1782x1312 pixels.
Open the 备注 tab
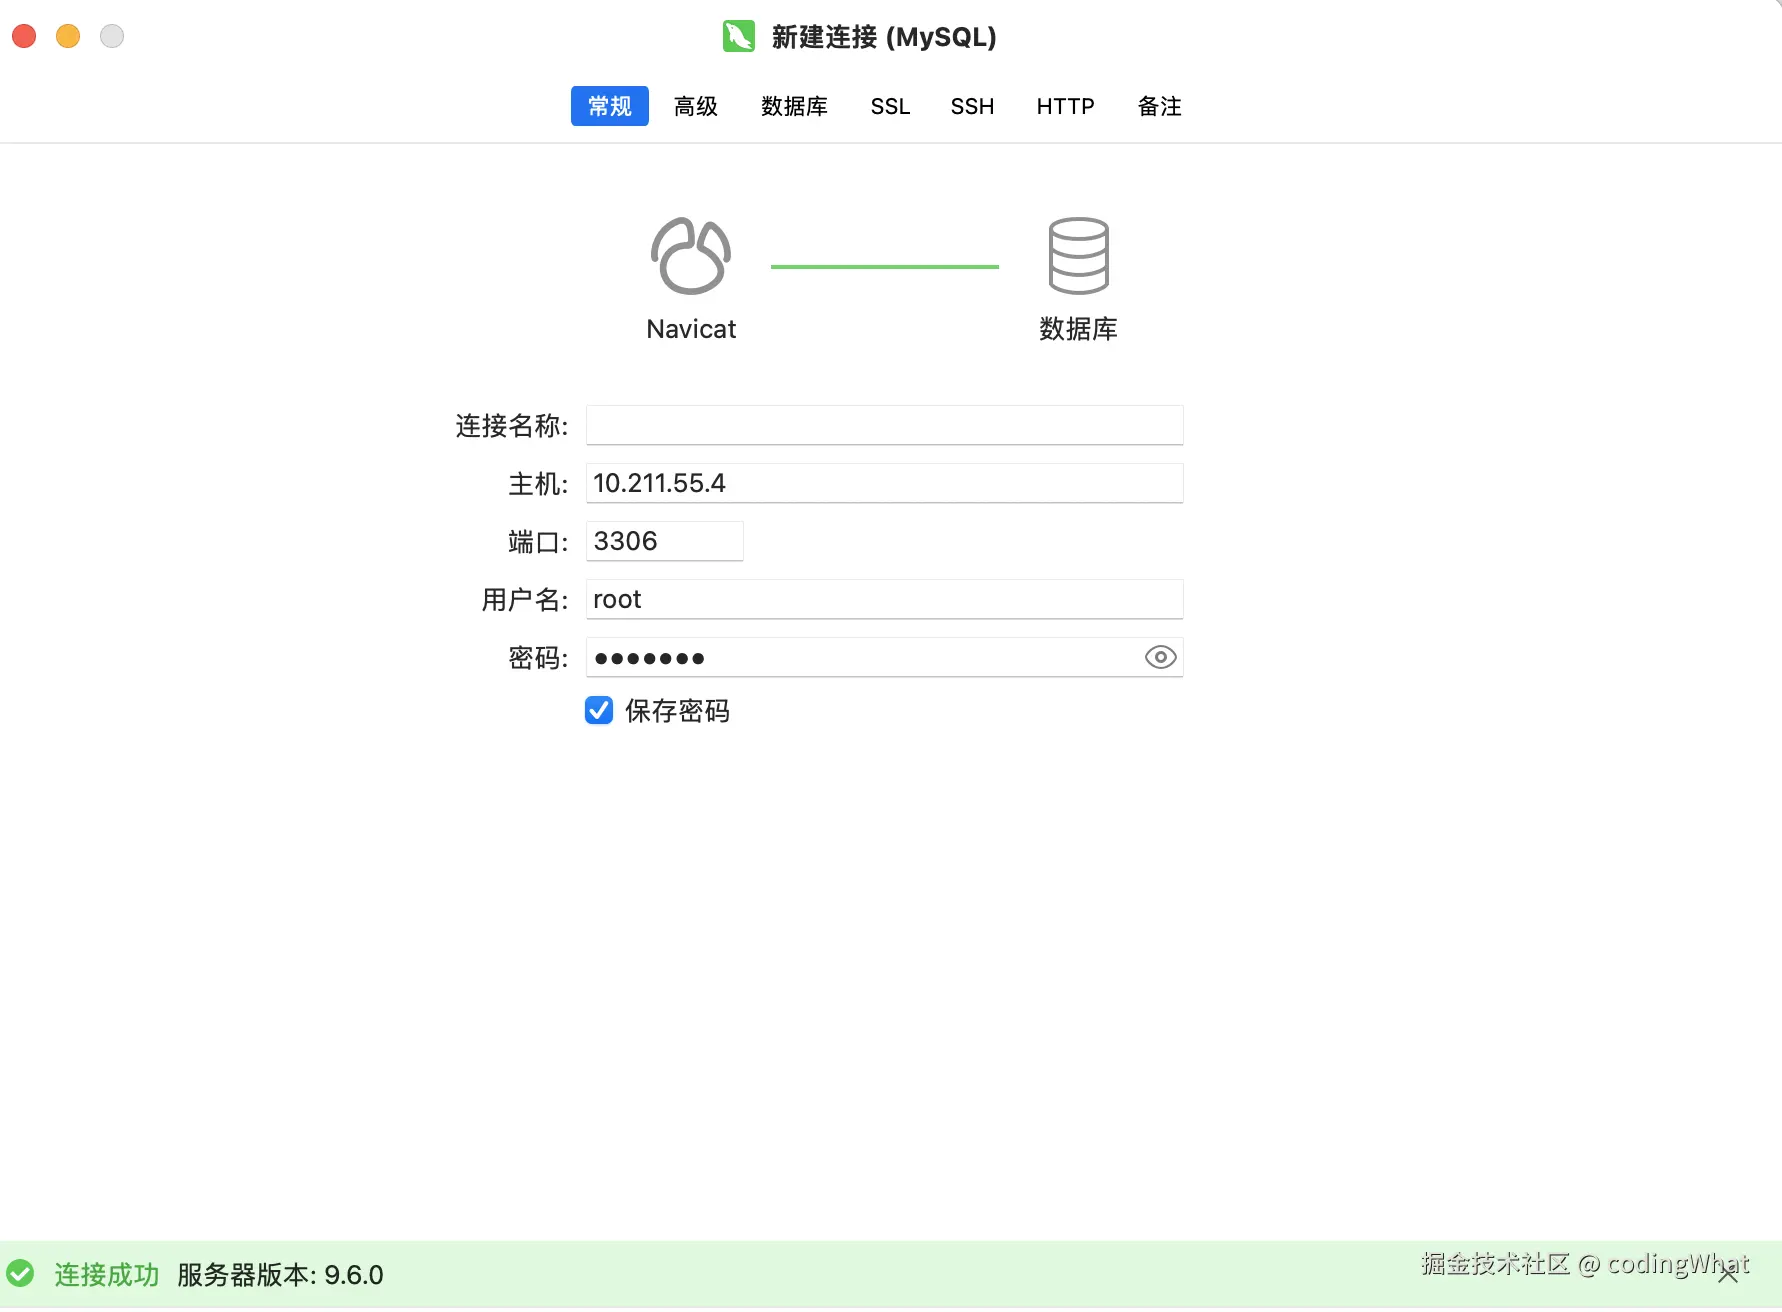point(1160,106)
